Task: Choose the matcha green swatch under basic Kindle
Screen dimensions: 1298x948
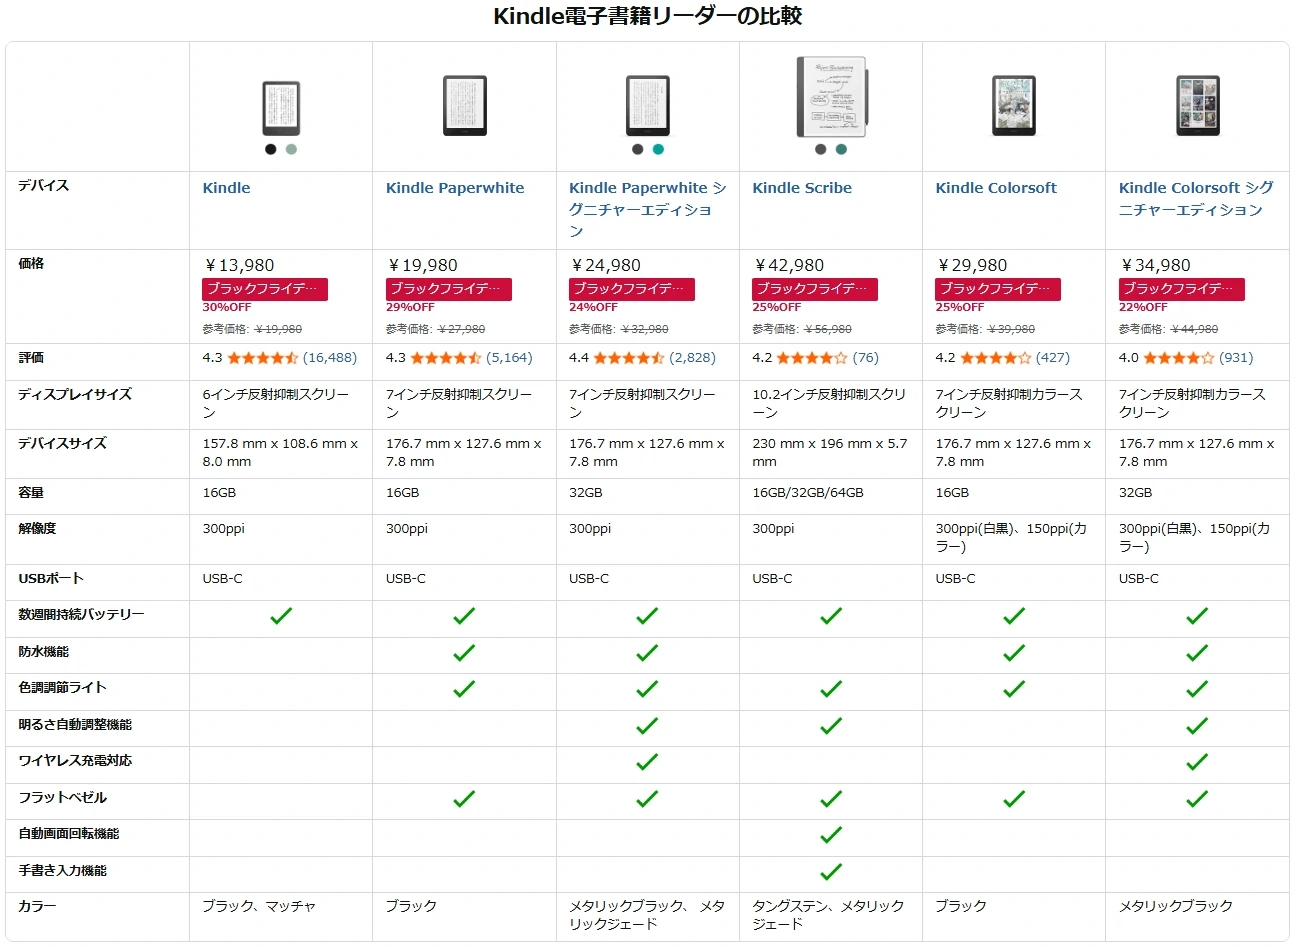Action: pyautogui.click(x=291, y=149)
